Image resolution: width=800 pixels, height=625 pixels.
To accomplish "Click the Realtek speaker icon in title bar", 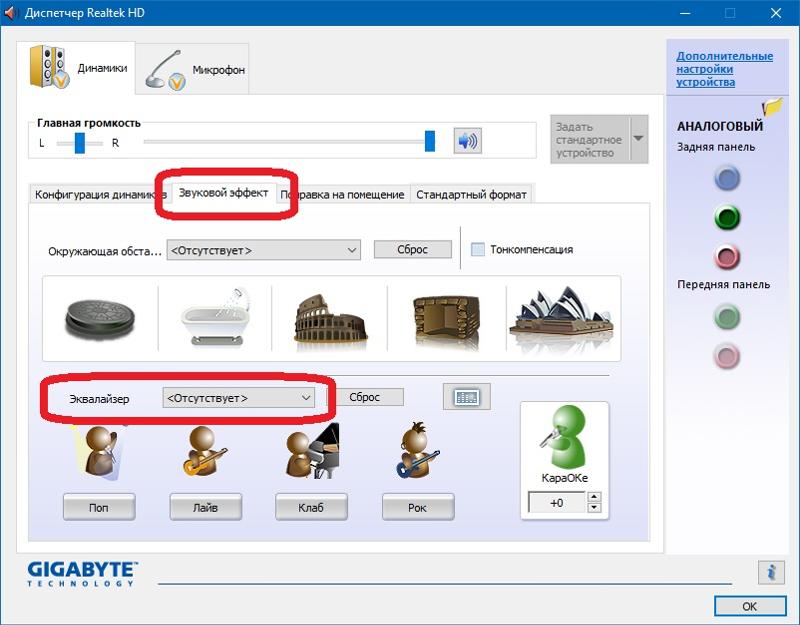I will [x=11, y=13].
